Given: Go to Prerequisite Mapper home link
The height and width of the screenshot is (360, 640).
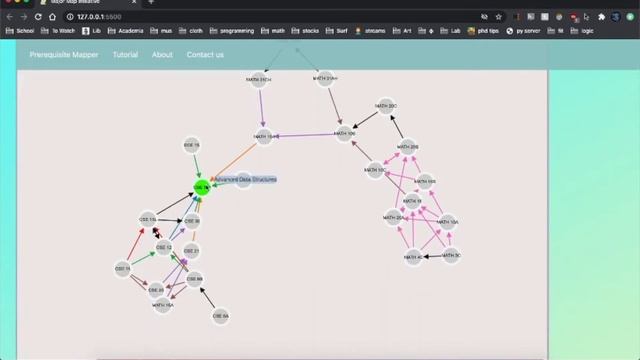Looking at the screenshot, I should click(64, 55).
